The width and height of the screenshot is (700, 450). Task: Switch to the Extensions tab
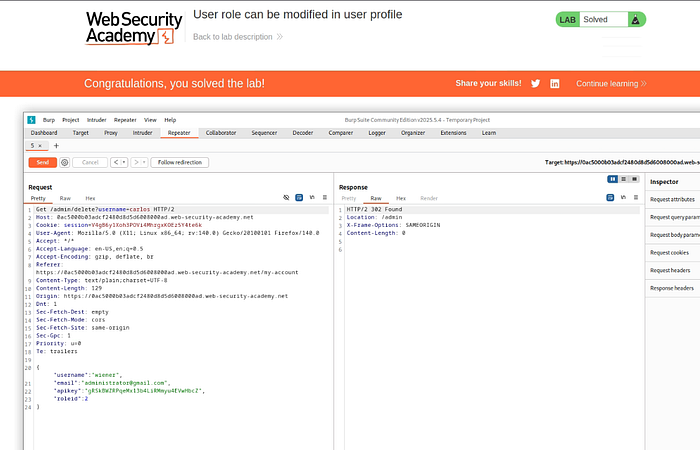click(x=453, y=133)
